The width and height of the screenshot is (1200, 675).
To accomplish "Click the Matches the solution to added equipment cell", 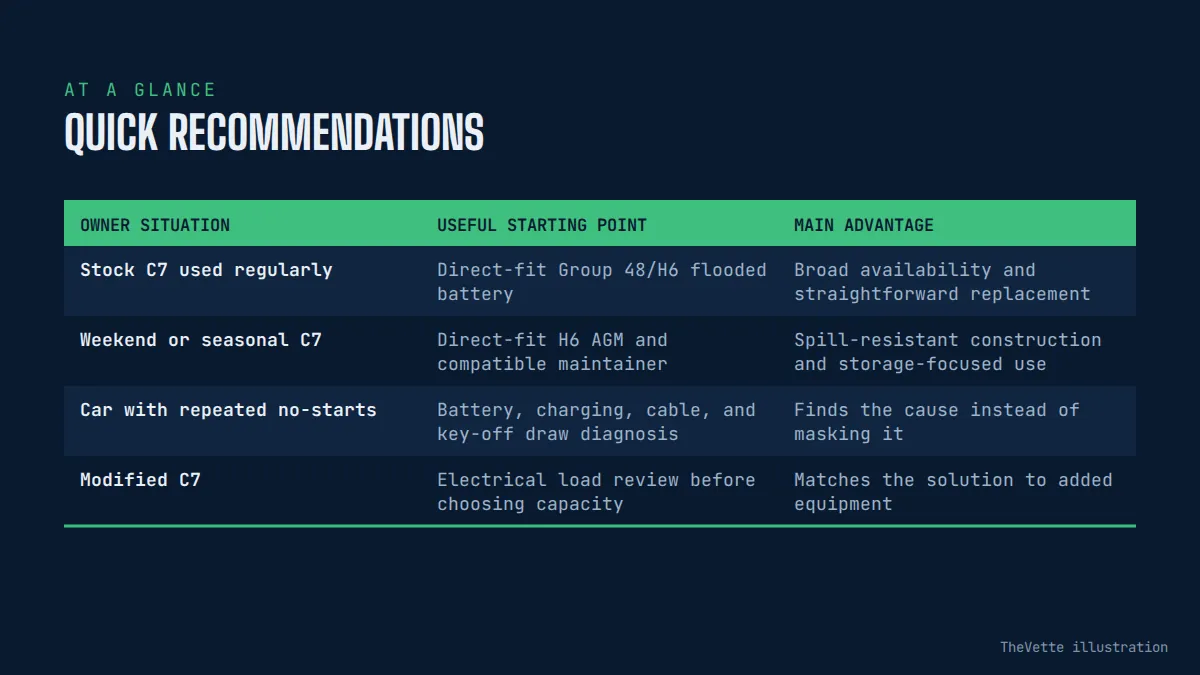I will 953,492.
